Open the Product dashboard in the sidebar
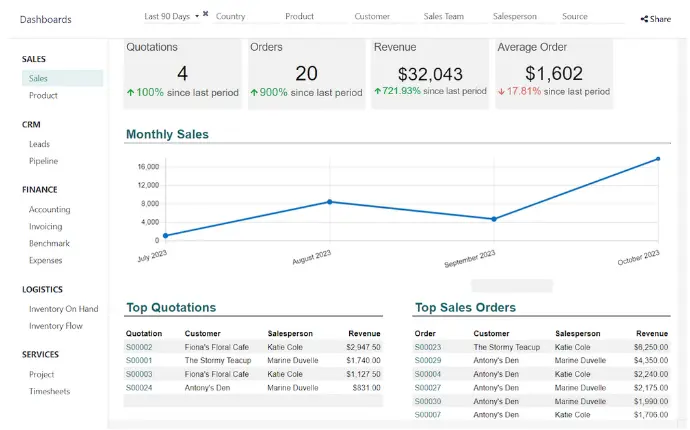This screenshot has width=690, height=430. (43, 96)
